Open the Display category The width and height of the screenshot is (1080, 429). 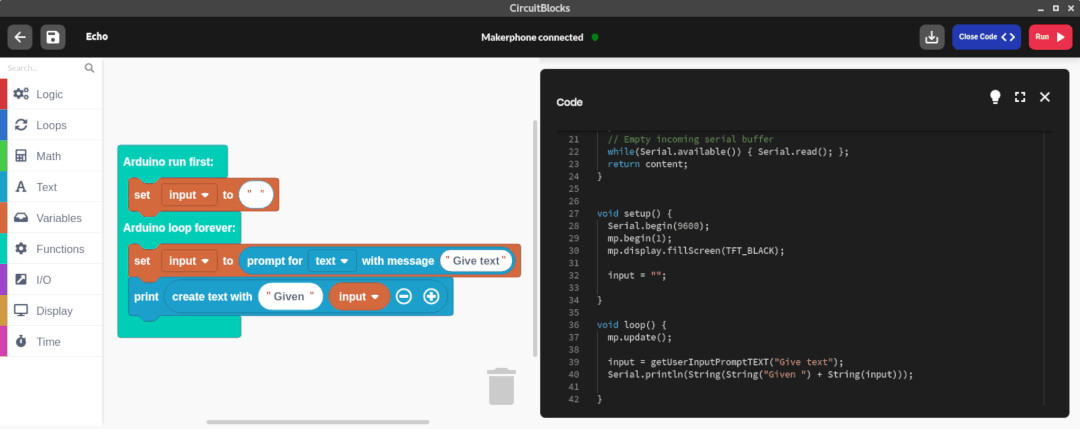52,311
